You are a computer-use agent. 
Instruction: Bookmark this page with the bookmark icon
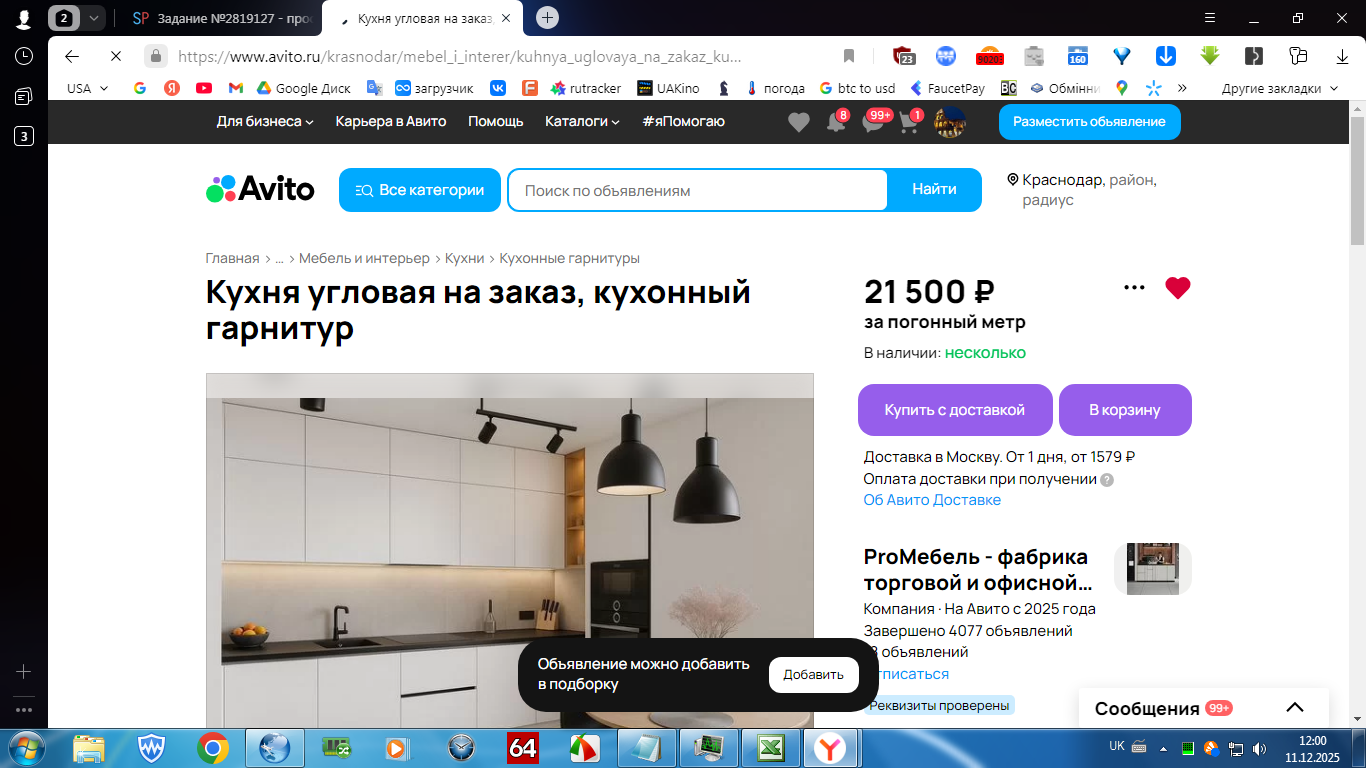[849, 56]
